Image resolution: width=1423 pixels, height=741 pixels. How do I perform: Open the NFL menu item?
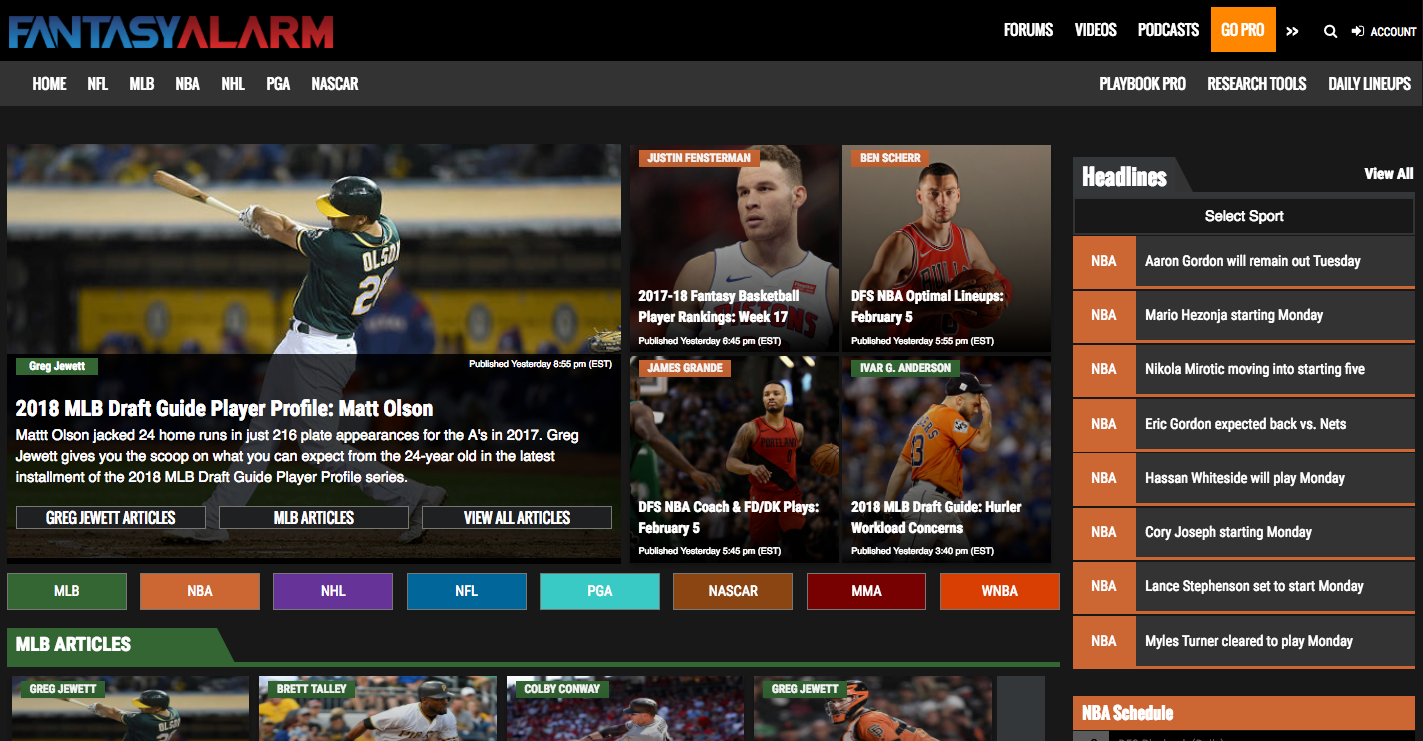point(97,84)
